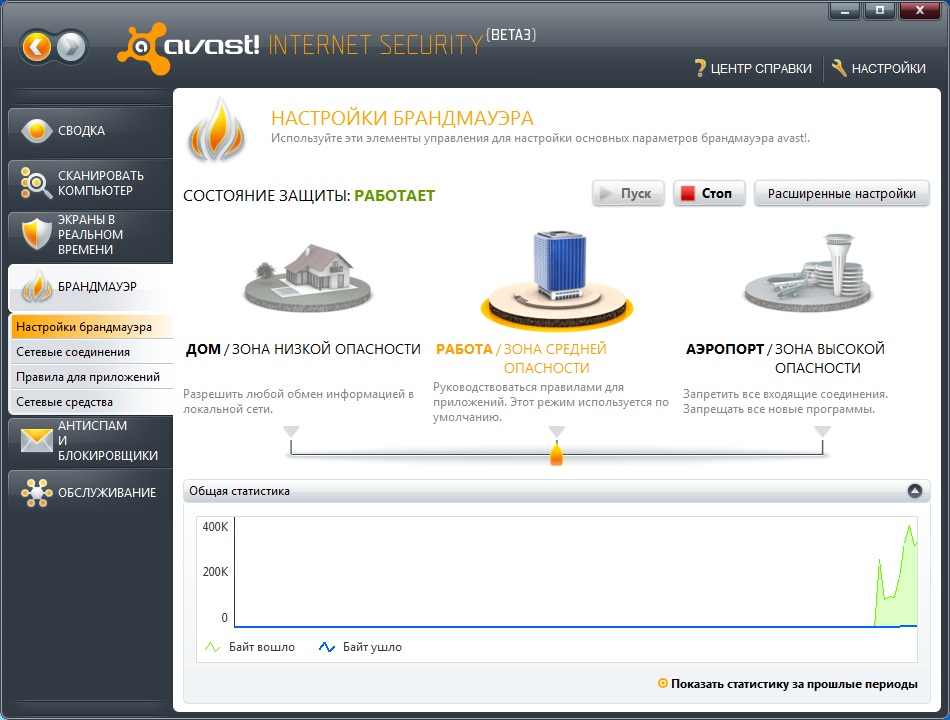The image size is (950, 720).
Task: Click the orange Summary orb icon
Action: tap(37, 130)
